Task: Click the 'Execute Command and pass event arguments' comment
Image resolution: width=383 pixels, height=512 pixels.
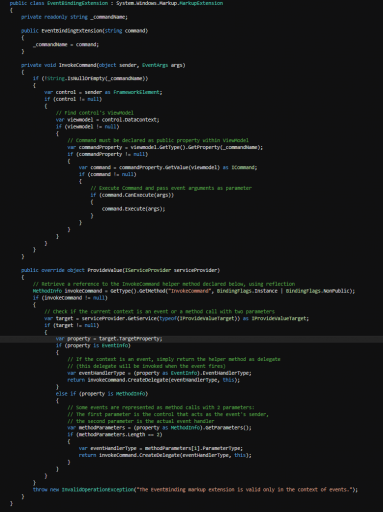Action: point(171,188)
